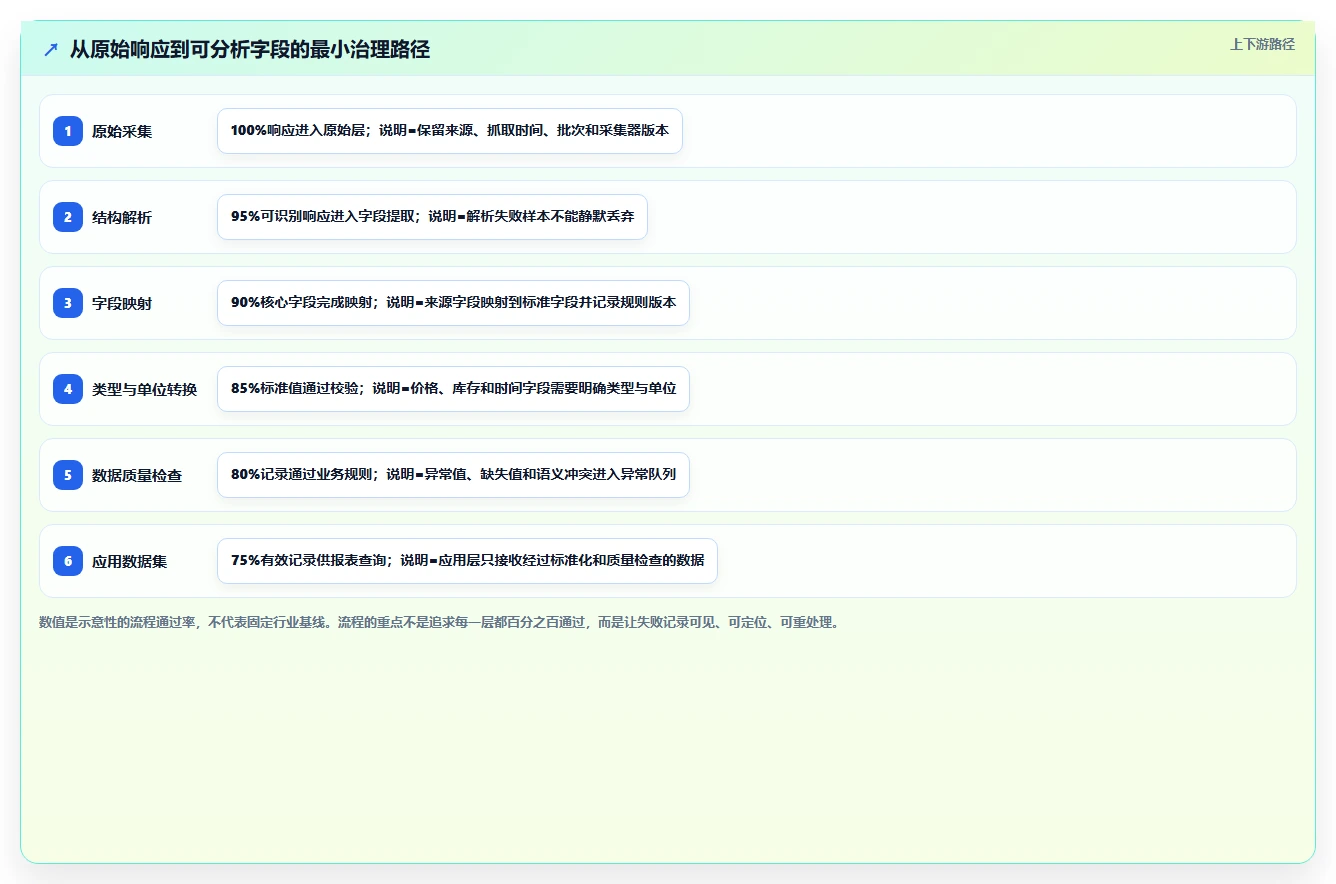Open the 85%标准值通过校验 description box
The image size is (1336, 884).
click(453, 389)
